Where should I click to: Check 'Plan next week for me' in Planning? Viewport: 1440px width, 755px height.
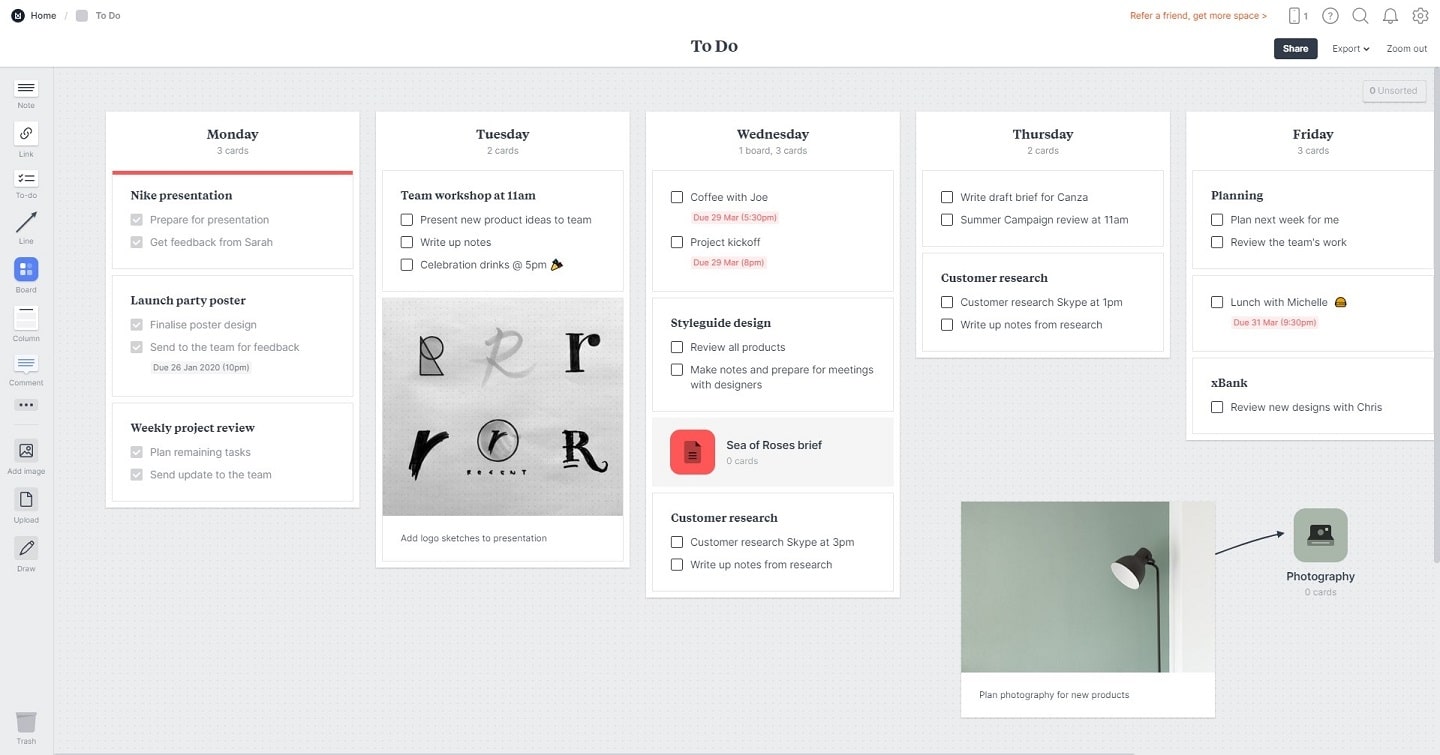[1217, 219]
